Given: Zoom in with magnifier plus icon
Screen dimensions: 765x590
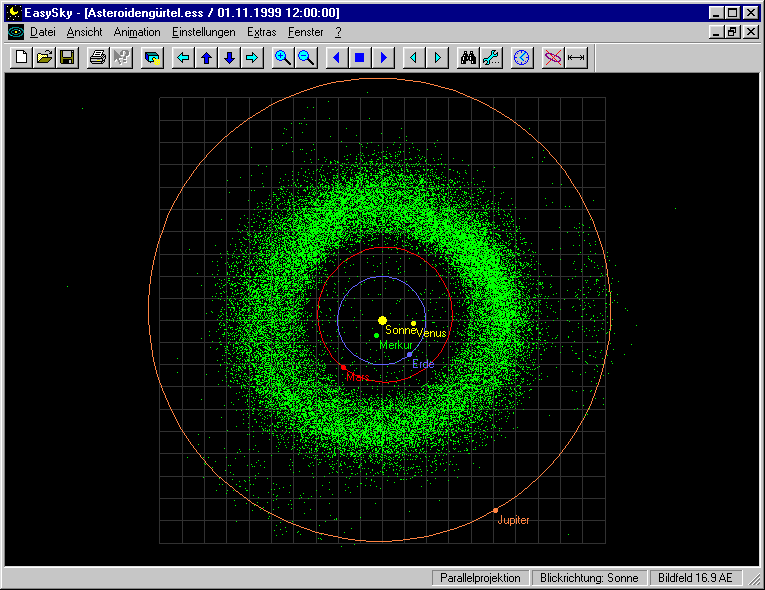Looking at the screenshot, I should (283, 58).
